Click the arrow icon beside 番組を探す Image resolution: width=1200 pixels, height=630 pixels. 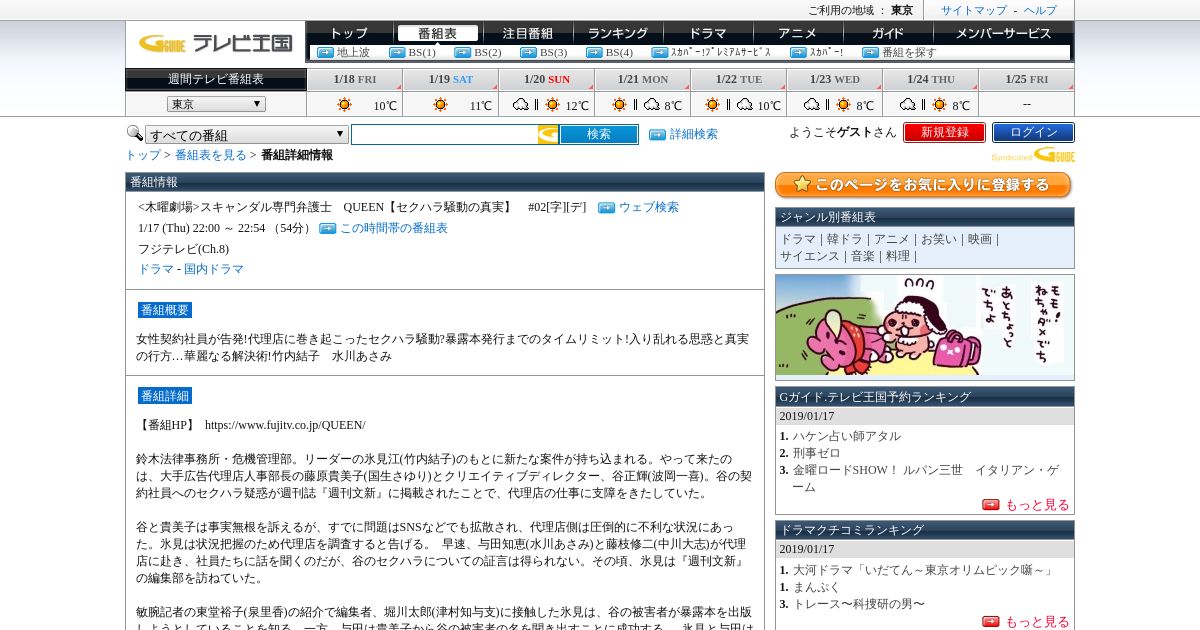(870, 52)
